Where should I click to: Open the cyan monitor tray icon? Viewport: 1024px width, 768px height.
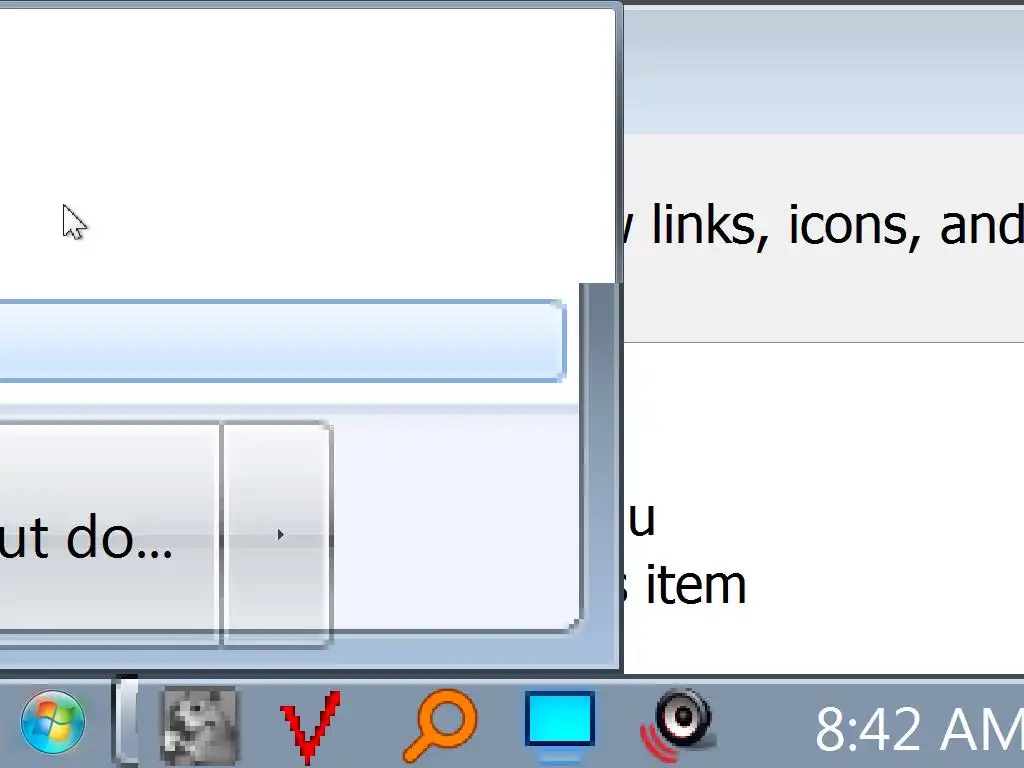tap(560, 726)
